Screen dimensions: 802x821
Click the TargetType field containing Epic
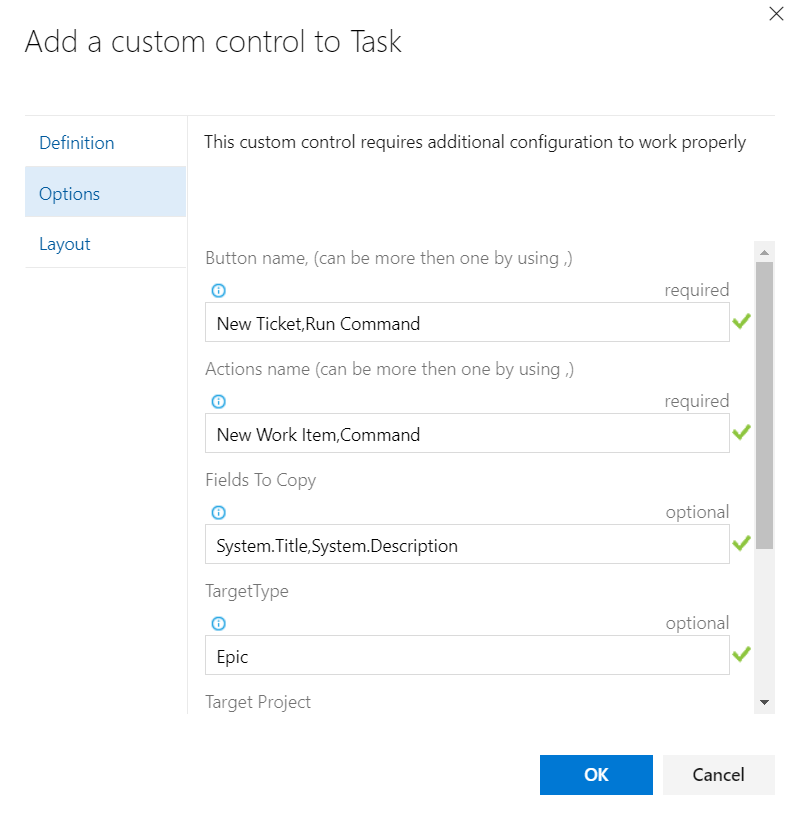(466, 656)
